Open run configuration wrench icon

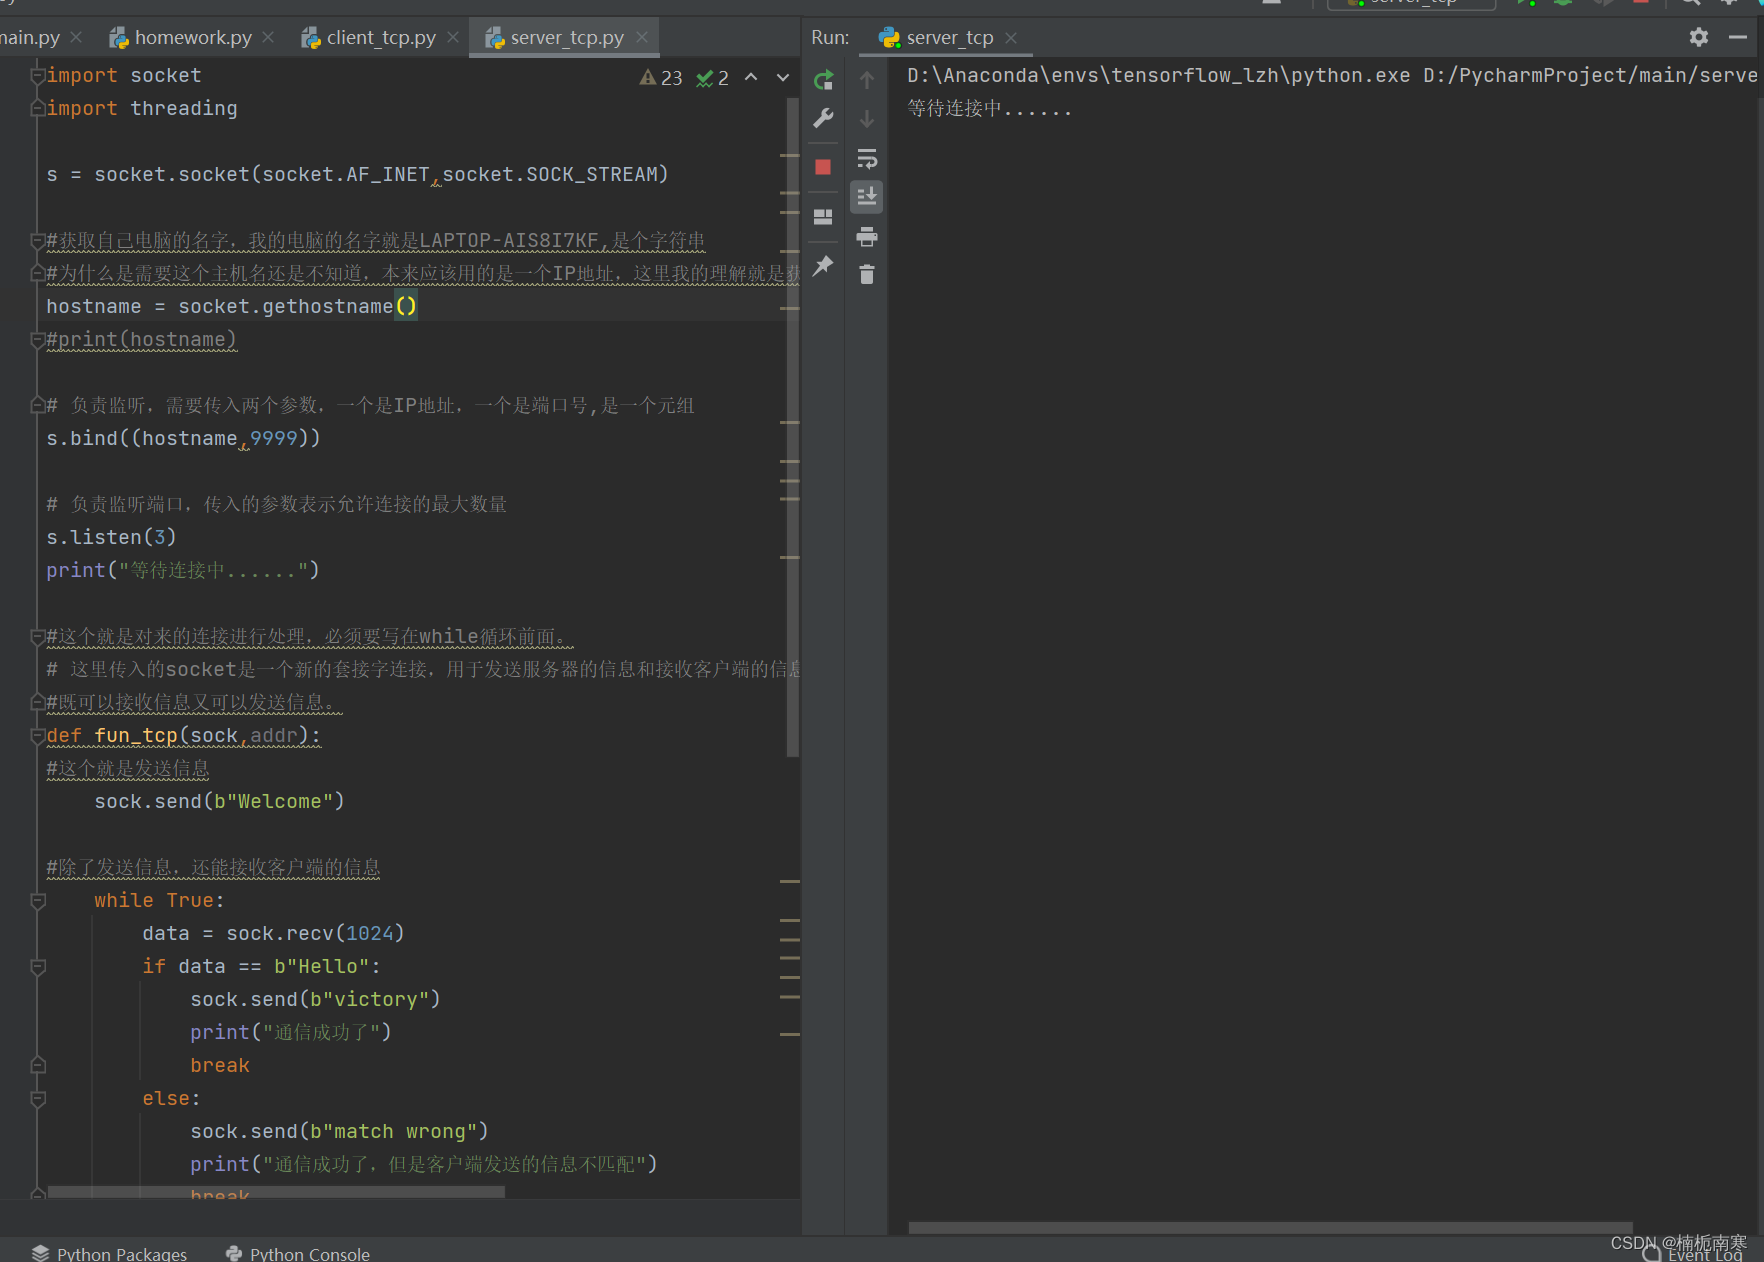(823, 118)
